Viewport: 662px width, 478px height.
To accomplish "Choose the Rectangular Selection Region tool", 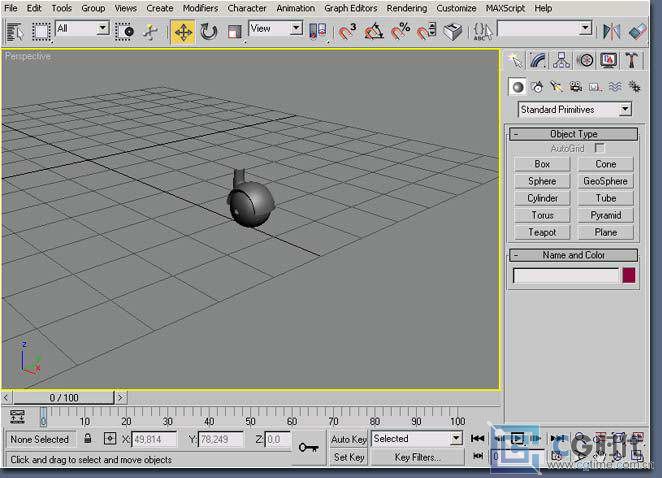I will (x=41, y=32).
